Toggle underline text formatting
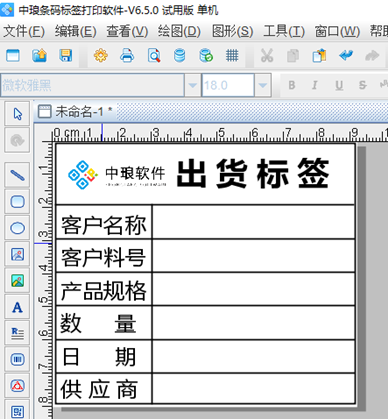 click(x=339, y=85)
